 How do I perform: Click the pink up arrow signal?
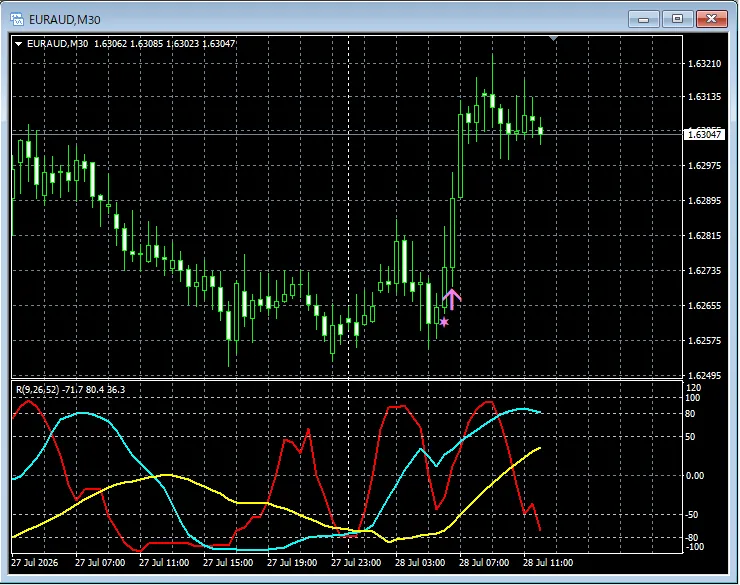tap(452, 299)
